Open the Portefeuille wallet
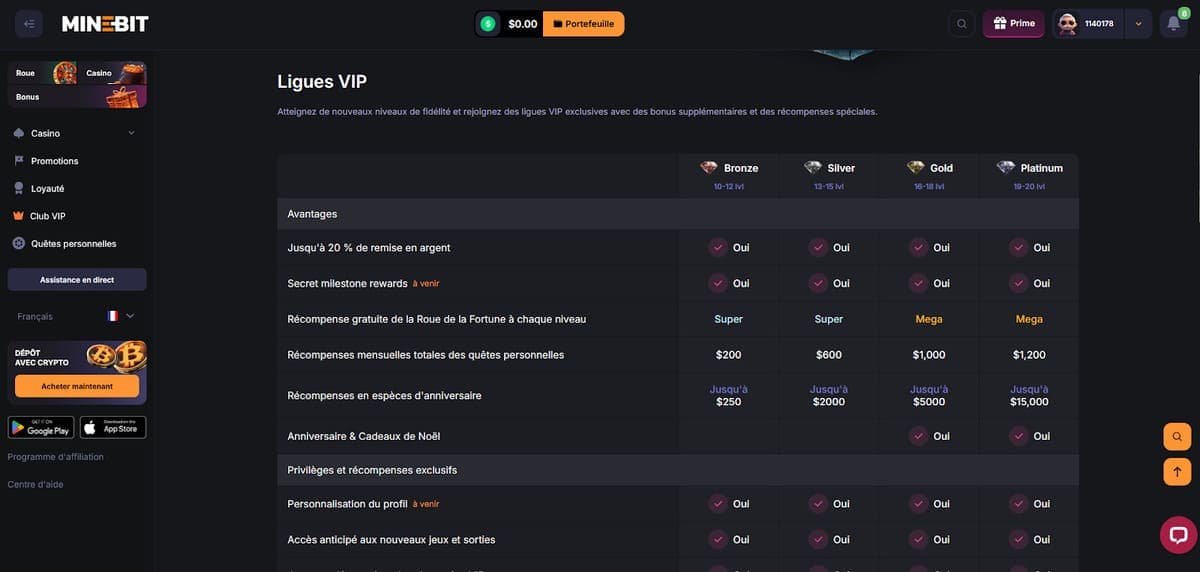 tap(583, 24)
